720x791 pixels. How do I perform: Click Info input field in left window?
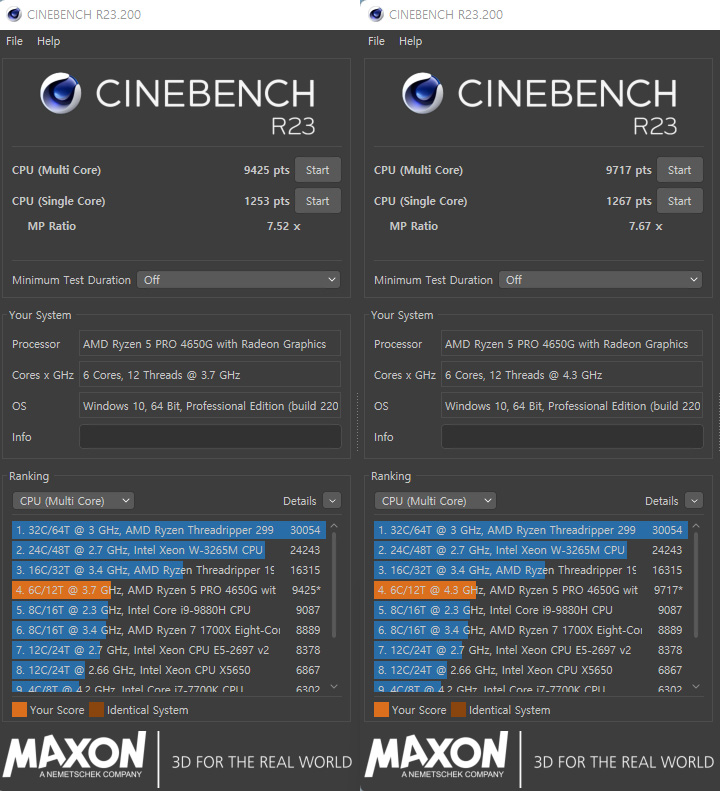pos(210,436)
